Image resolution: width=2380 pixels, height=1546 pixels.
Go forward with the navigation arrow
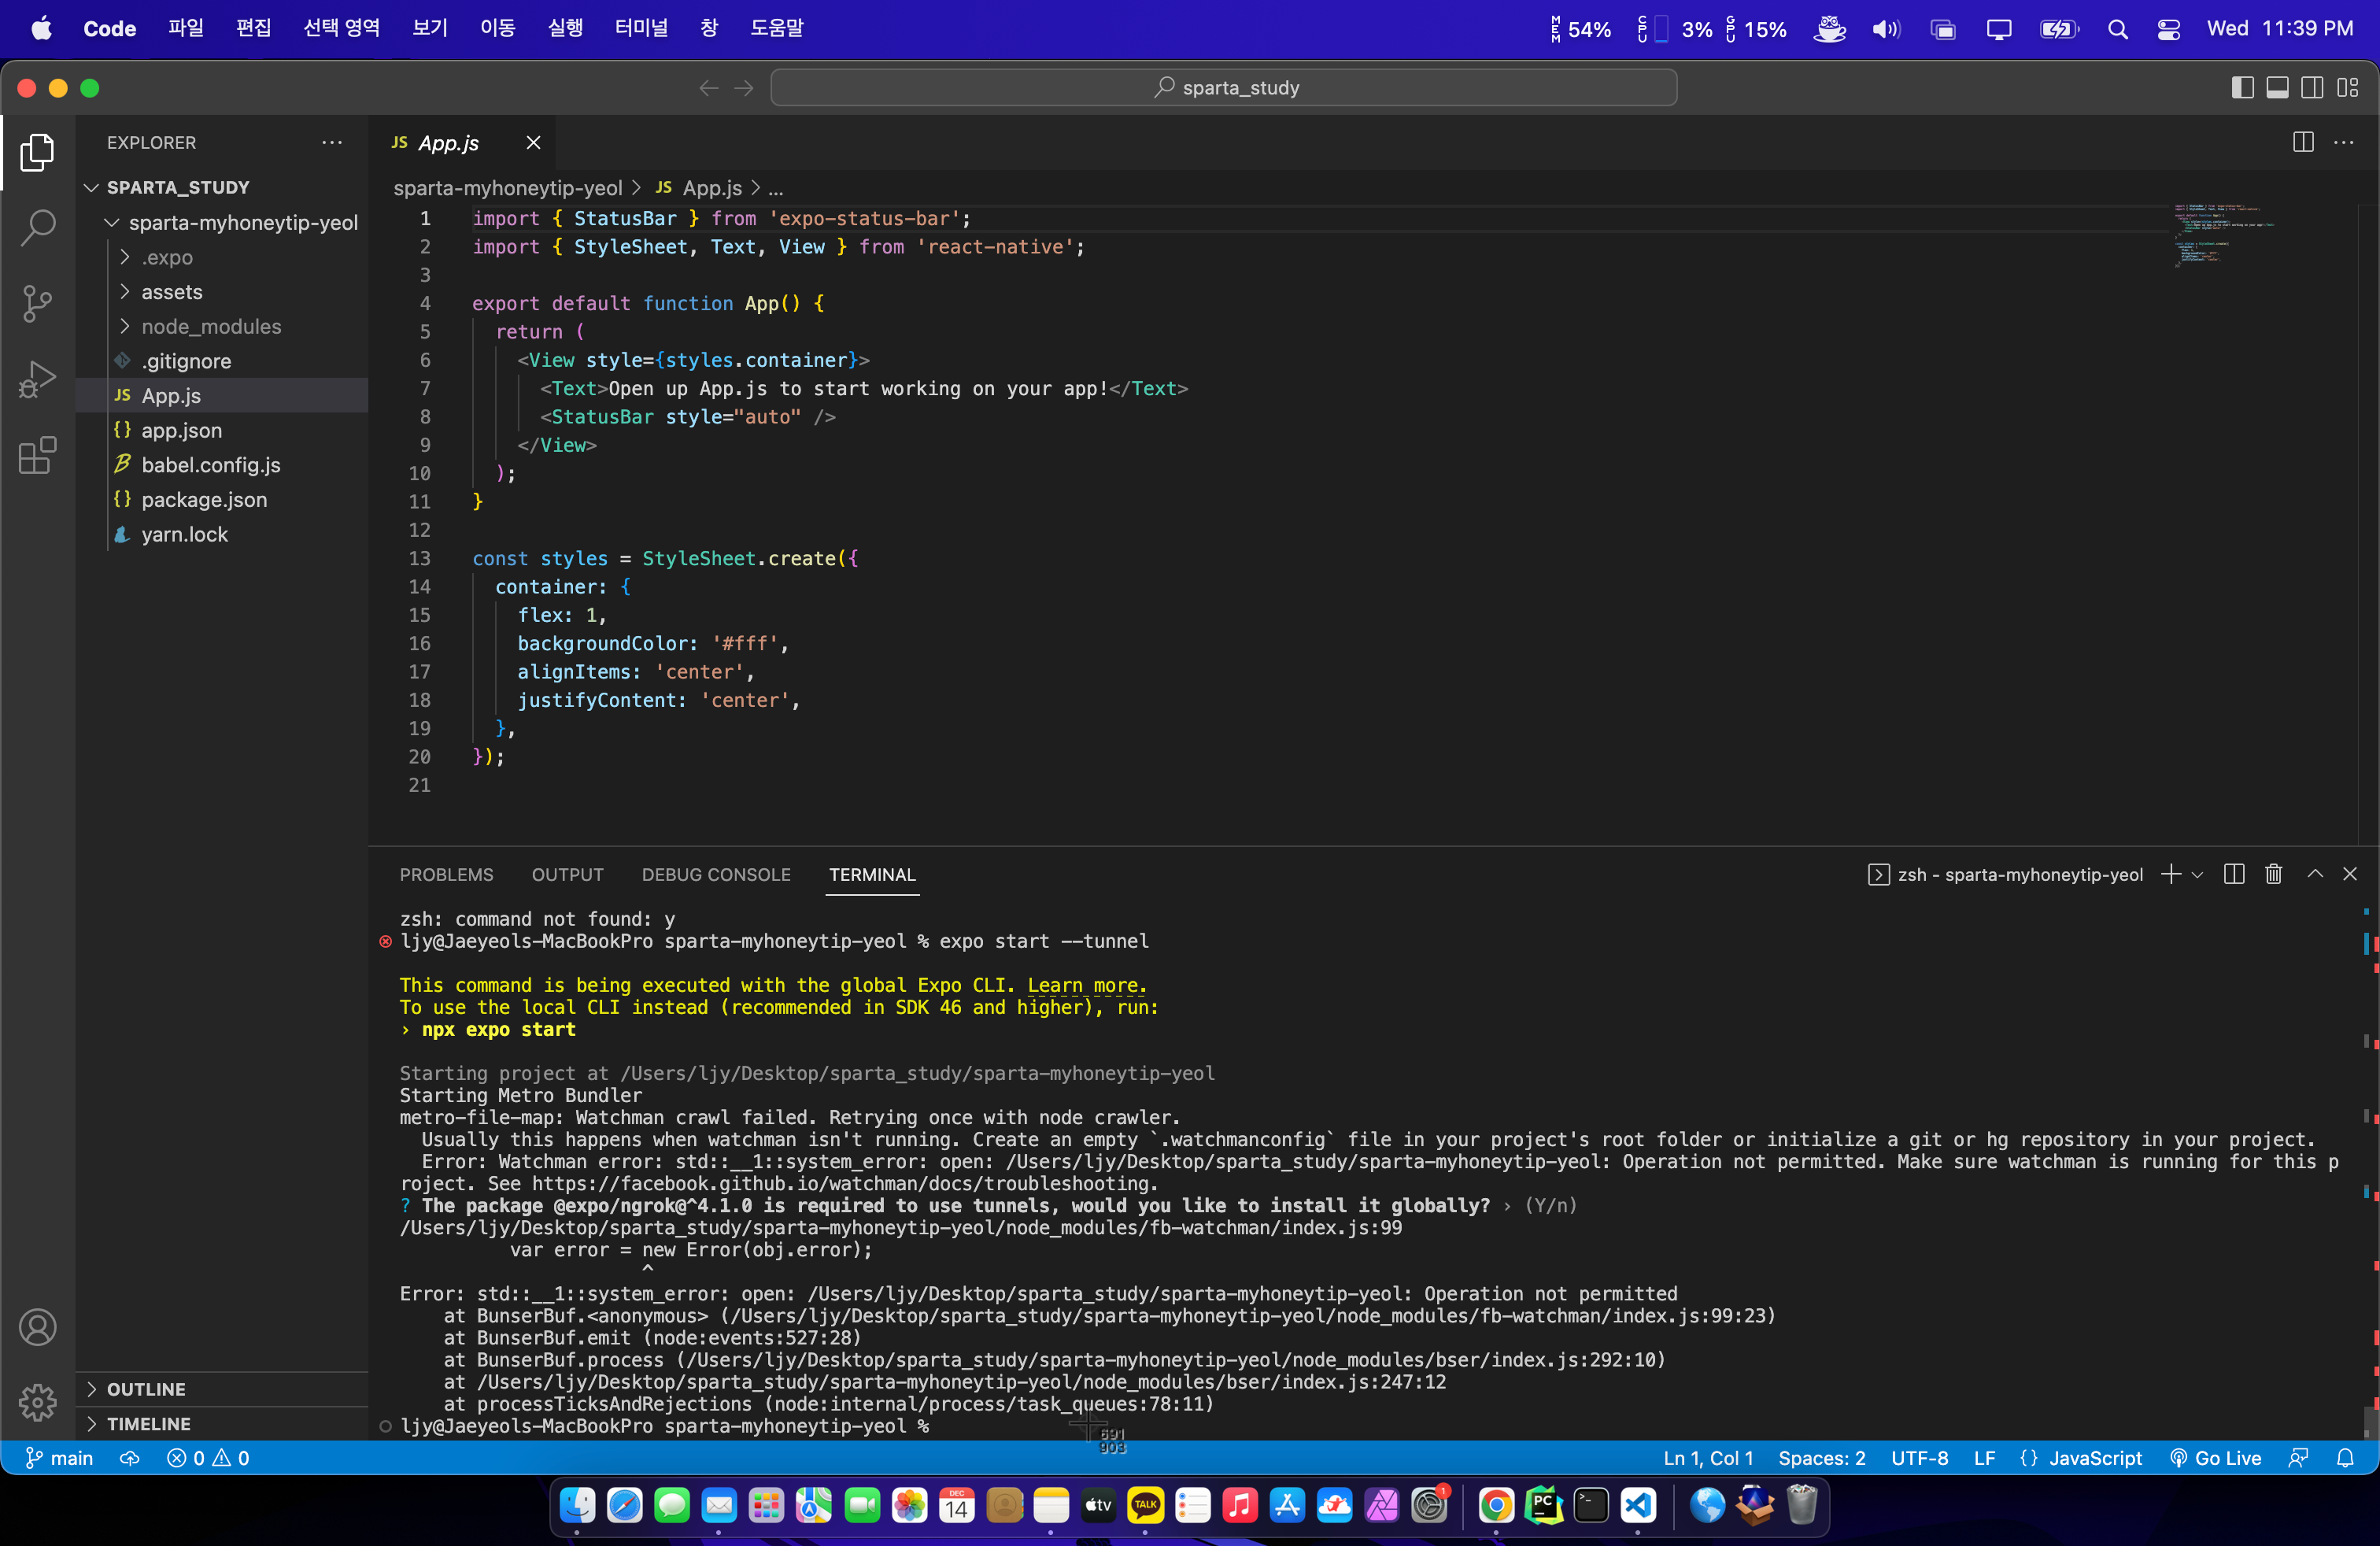[x=744, y=88]
